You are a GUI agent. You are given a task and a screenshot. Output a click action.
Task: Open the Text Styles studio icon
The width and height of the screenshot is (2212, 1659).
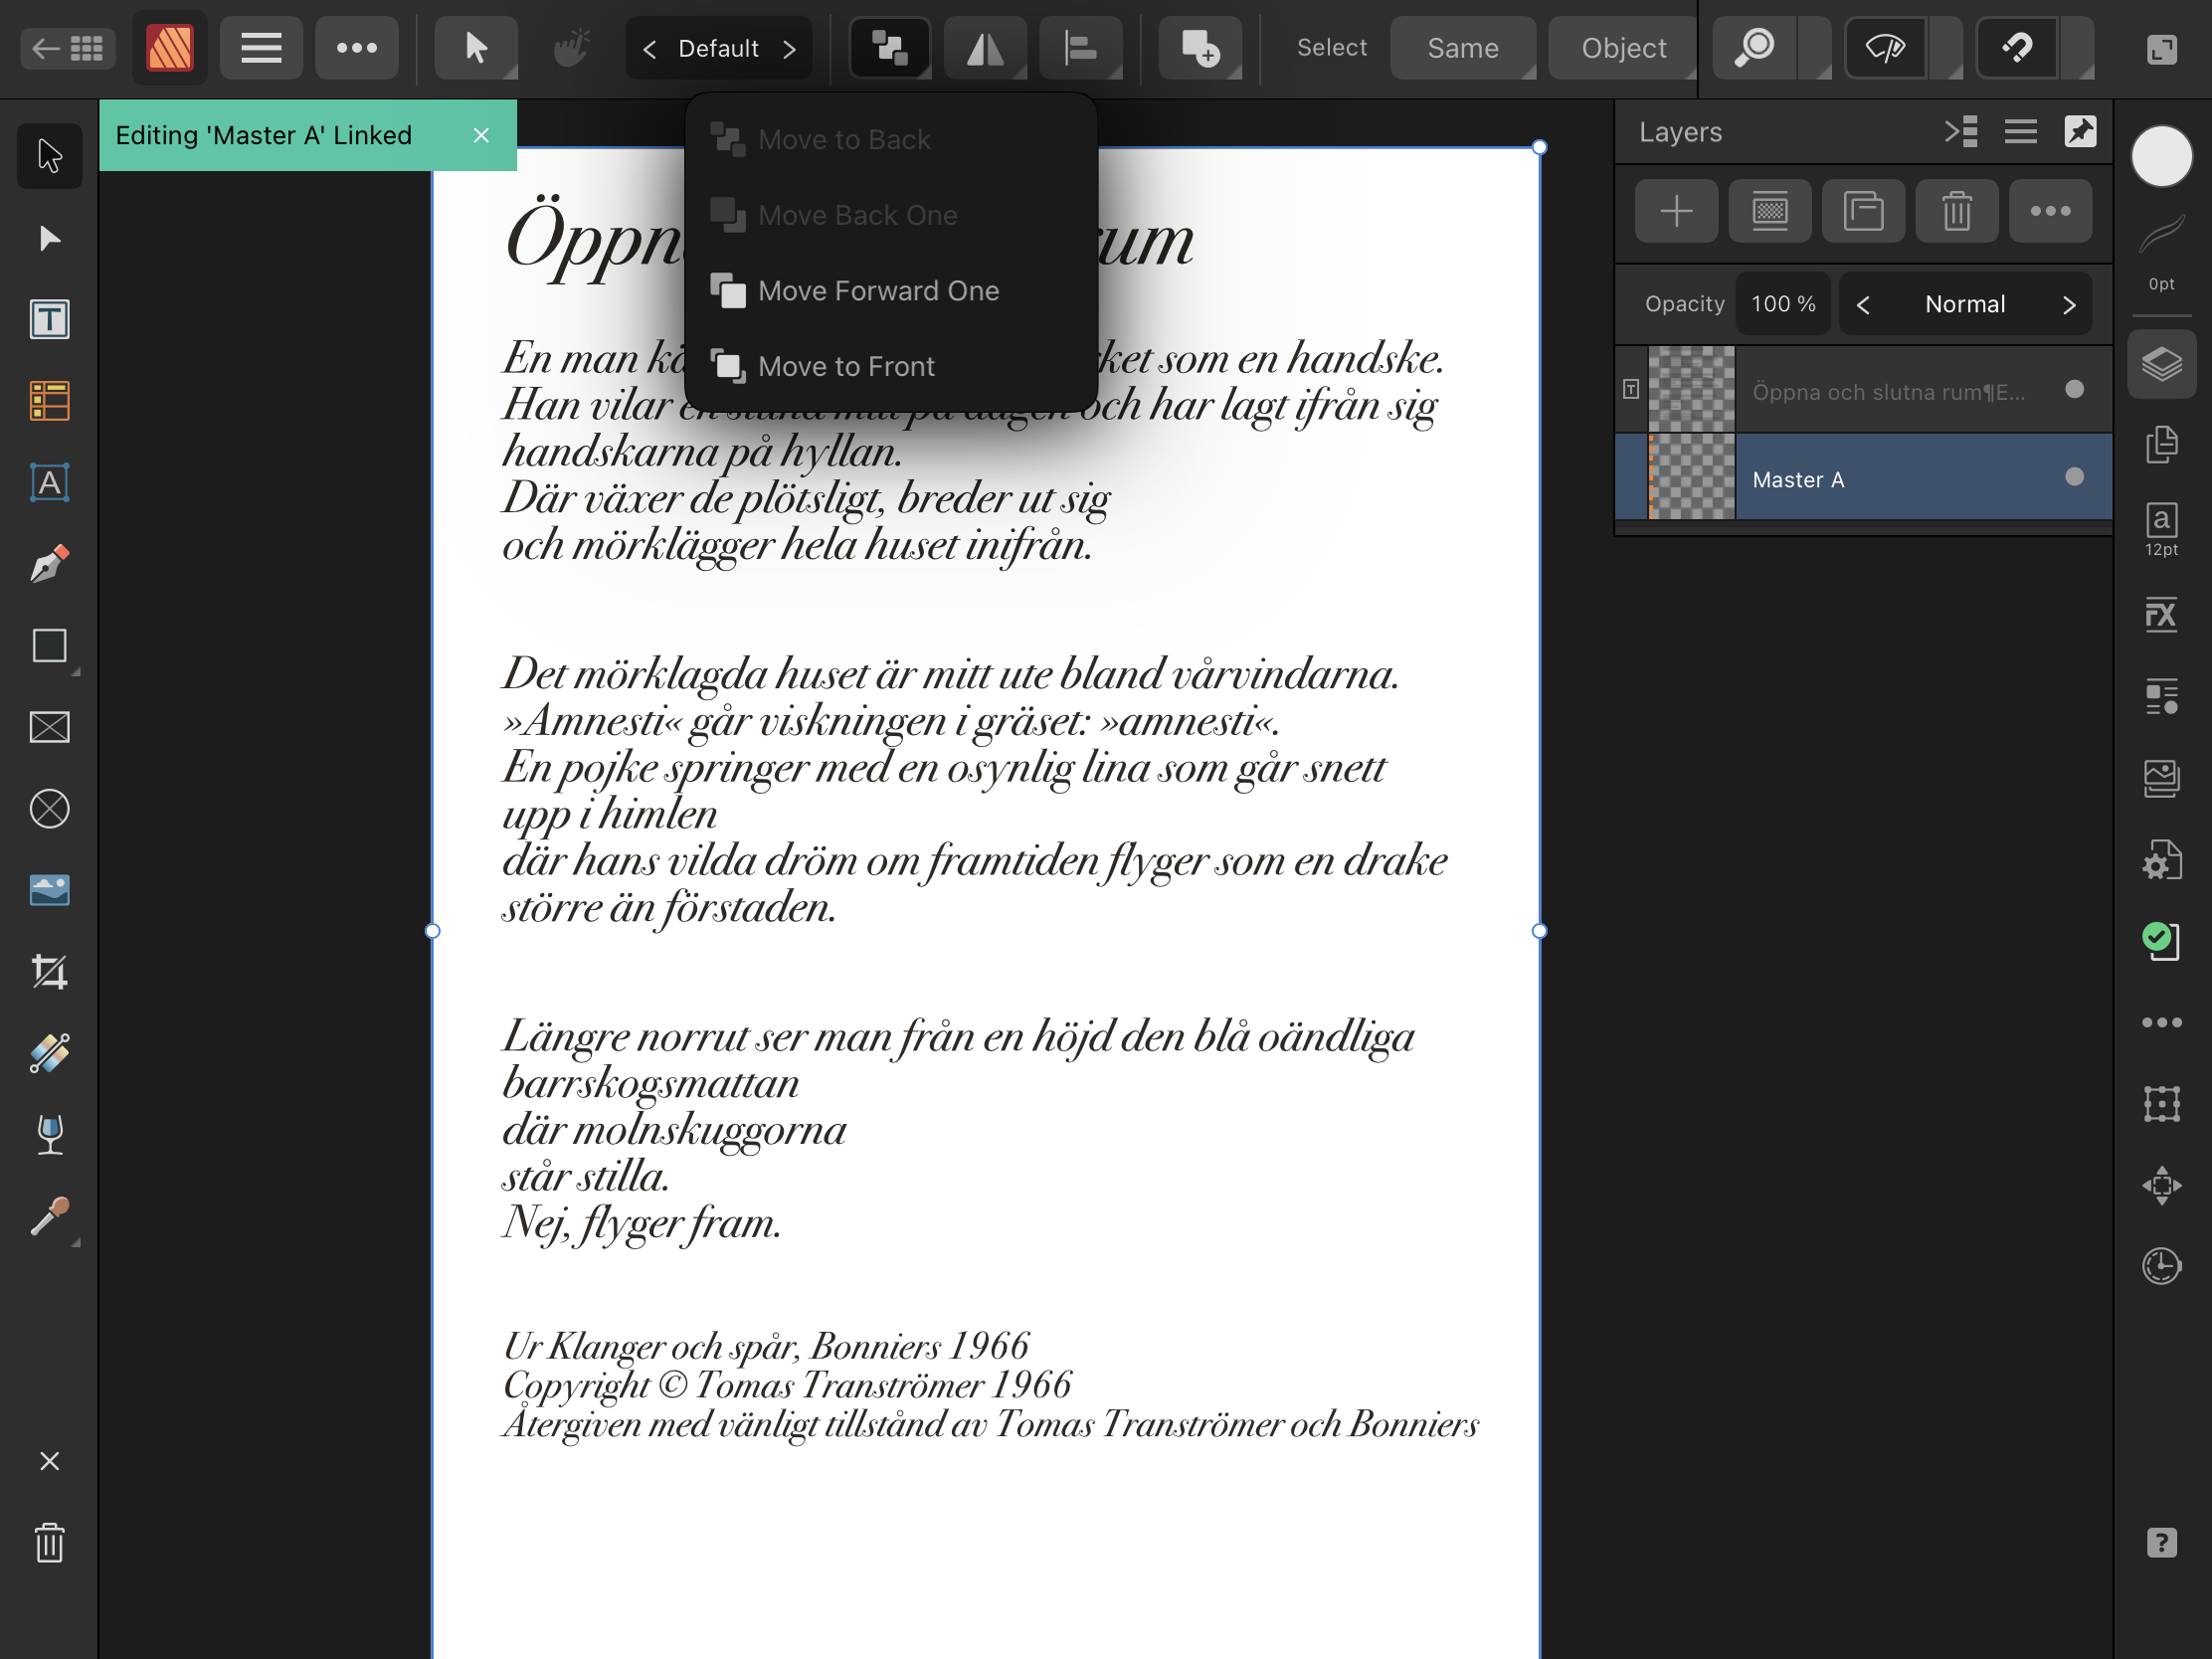pos(2161,696)
